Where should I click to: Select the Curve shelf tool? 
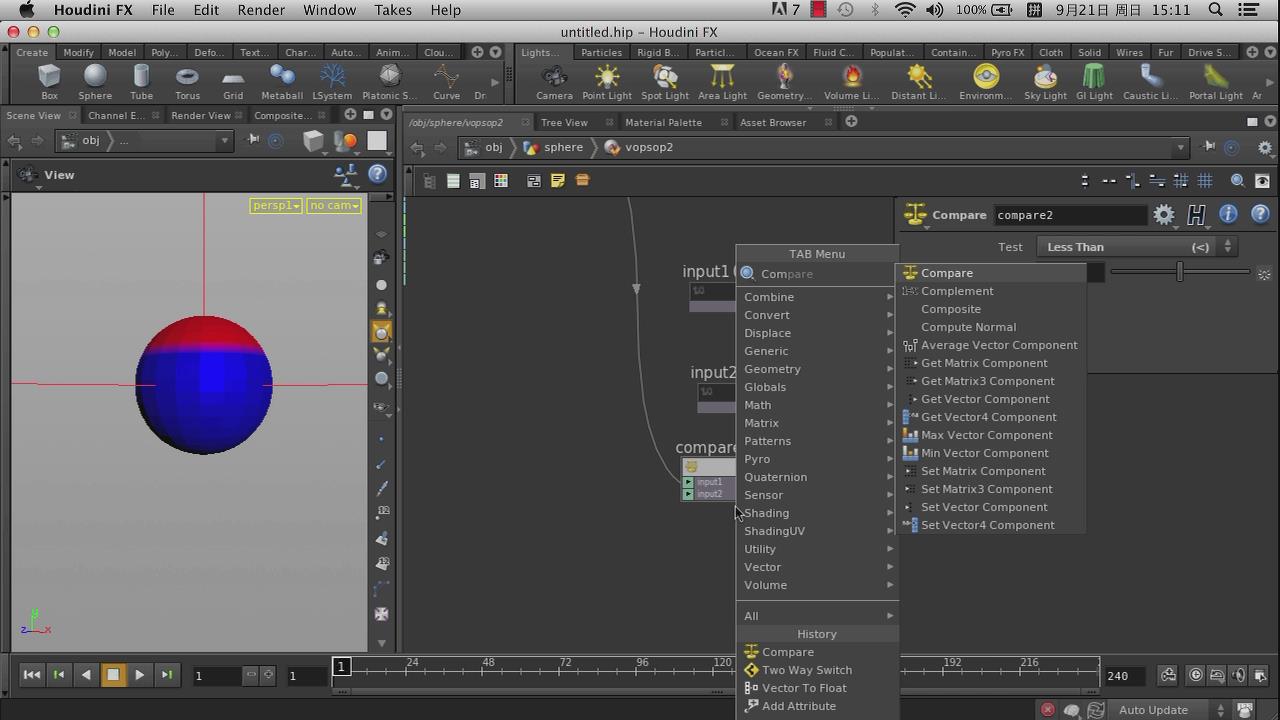pyautogui.click(x=446, y=82)
